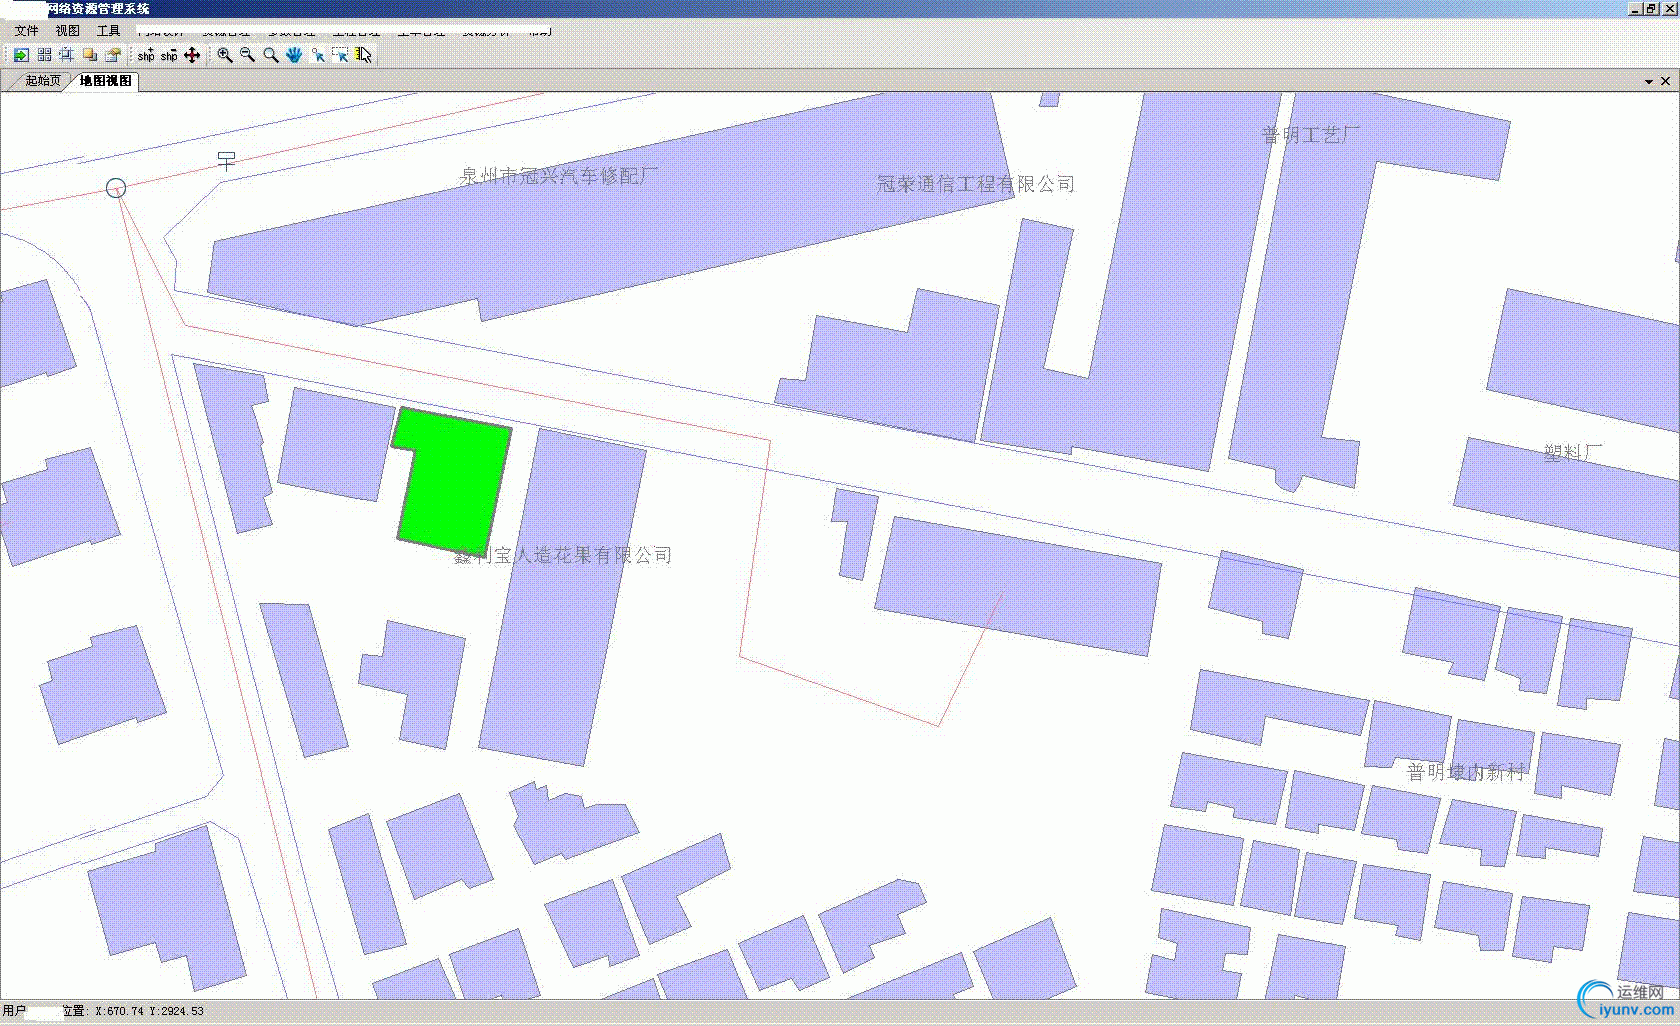This screenshot has height=1026, width=1680.
Task: Click the 塑料厂 map label
Action: 1573,453
